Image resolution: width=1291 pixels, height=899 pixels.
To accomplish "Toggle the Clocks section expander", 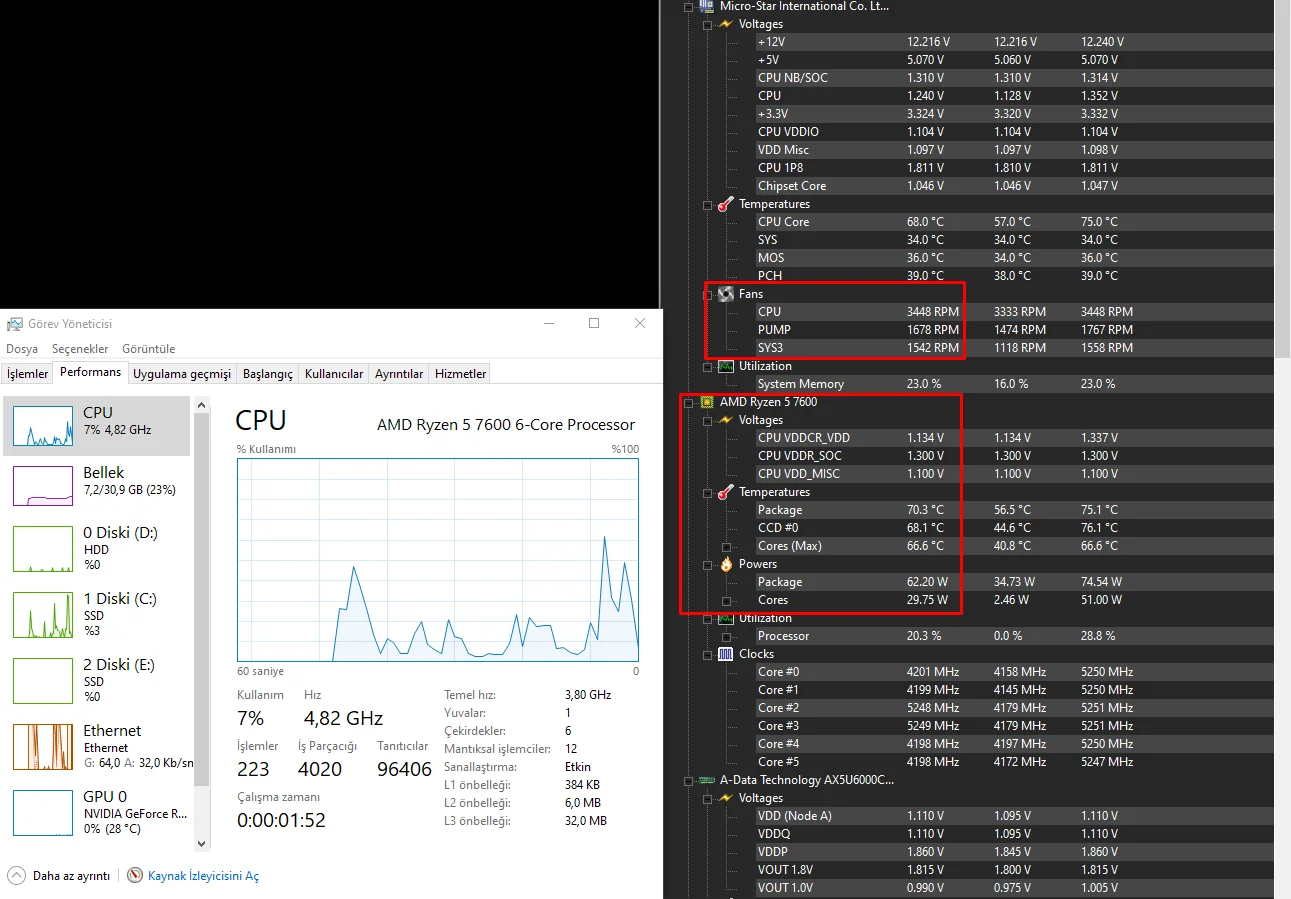I will [x=707, y=654].
